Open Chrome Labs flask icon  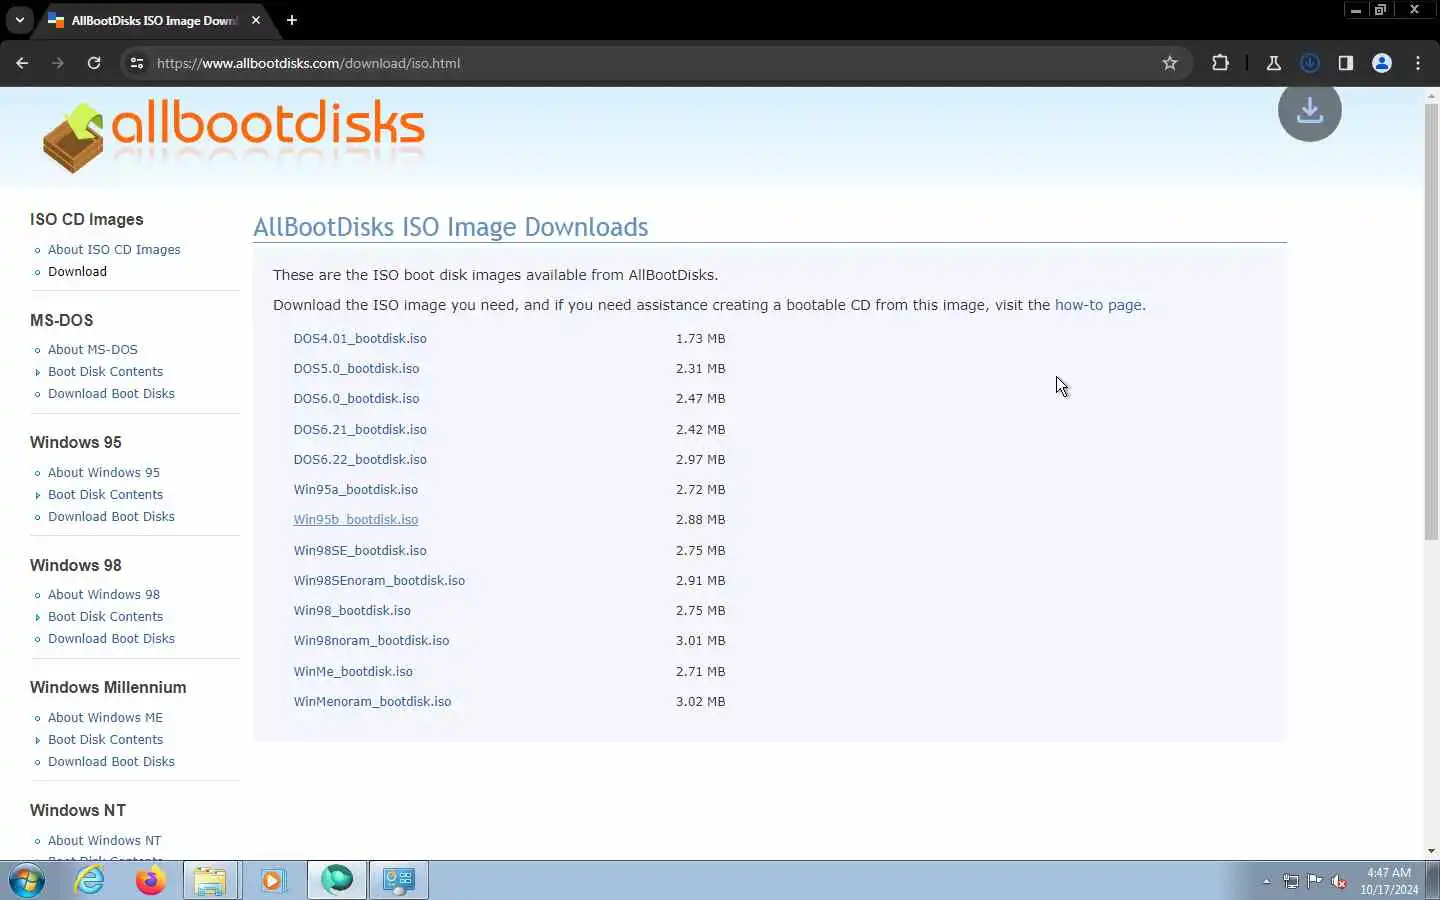pyautogui.click(x=1274, y=63)
